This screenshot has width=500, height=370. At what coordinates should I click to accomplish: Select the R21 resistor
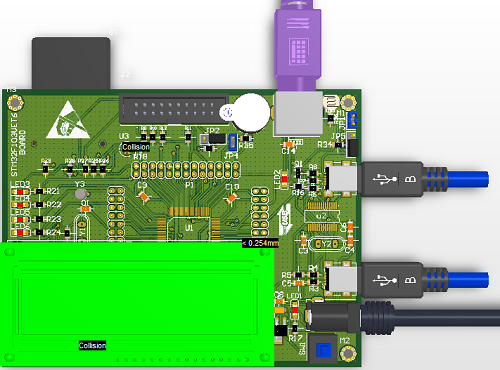coord(40,191)
